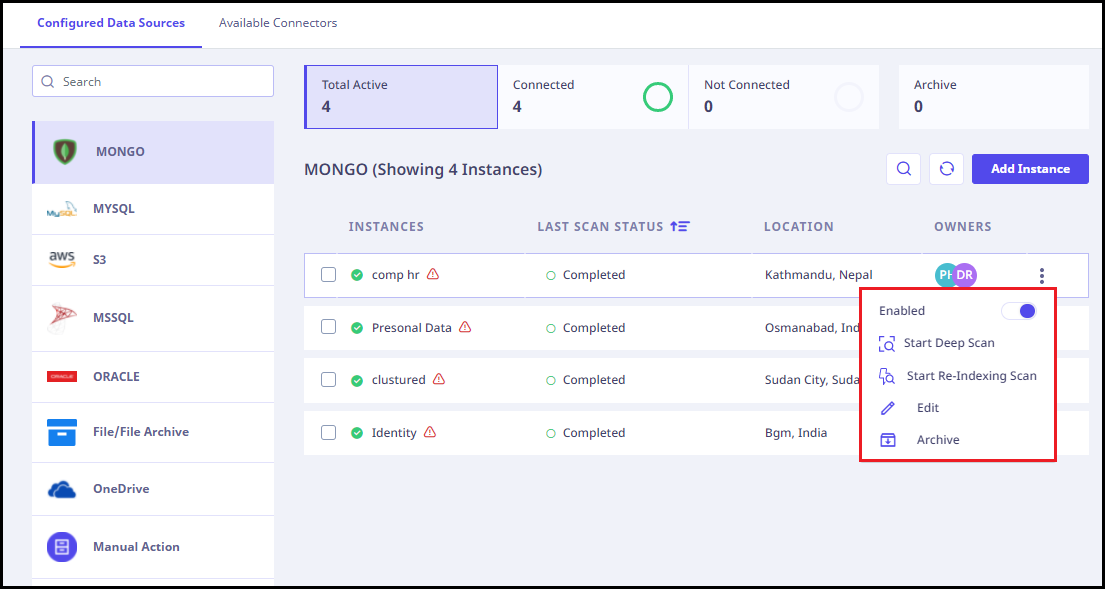Choose Start Re-Indexing Scan option

point(971,376)
